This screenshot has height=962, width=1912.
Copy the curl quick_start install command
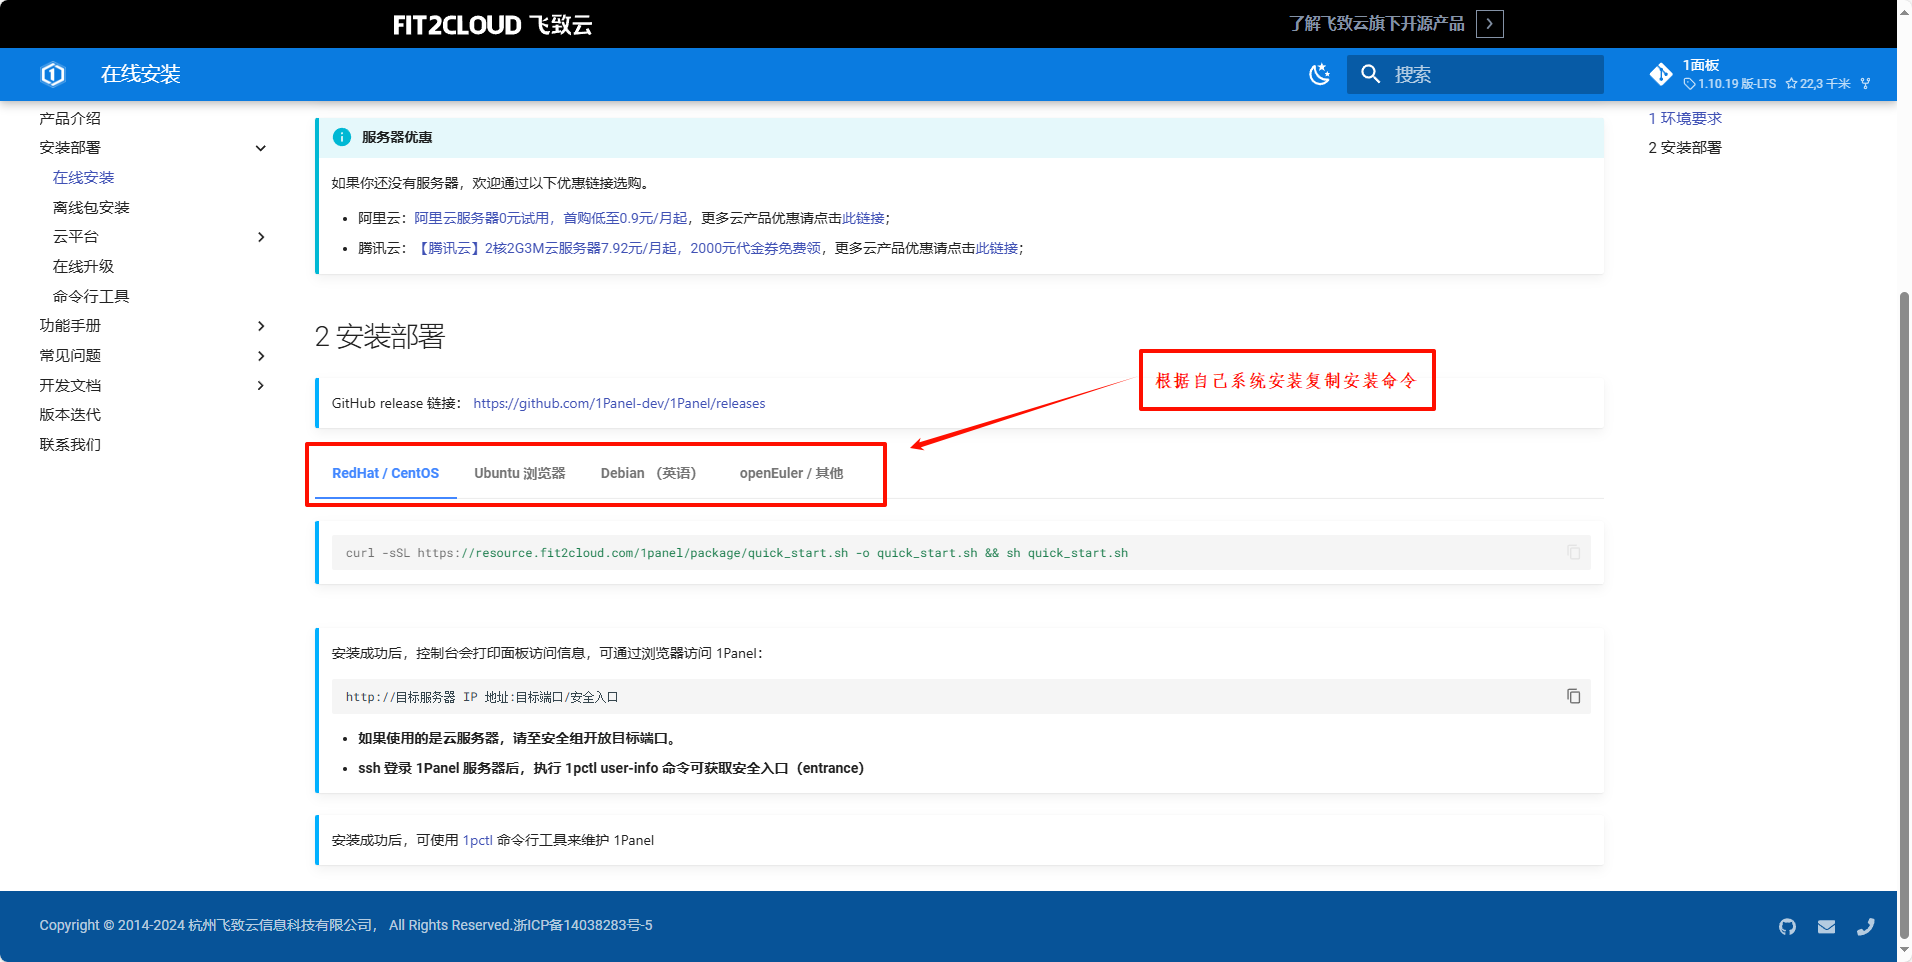click(x=1574, y=552)
